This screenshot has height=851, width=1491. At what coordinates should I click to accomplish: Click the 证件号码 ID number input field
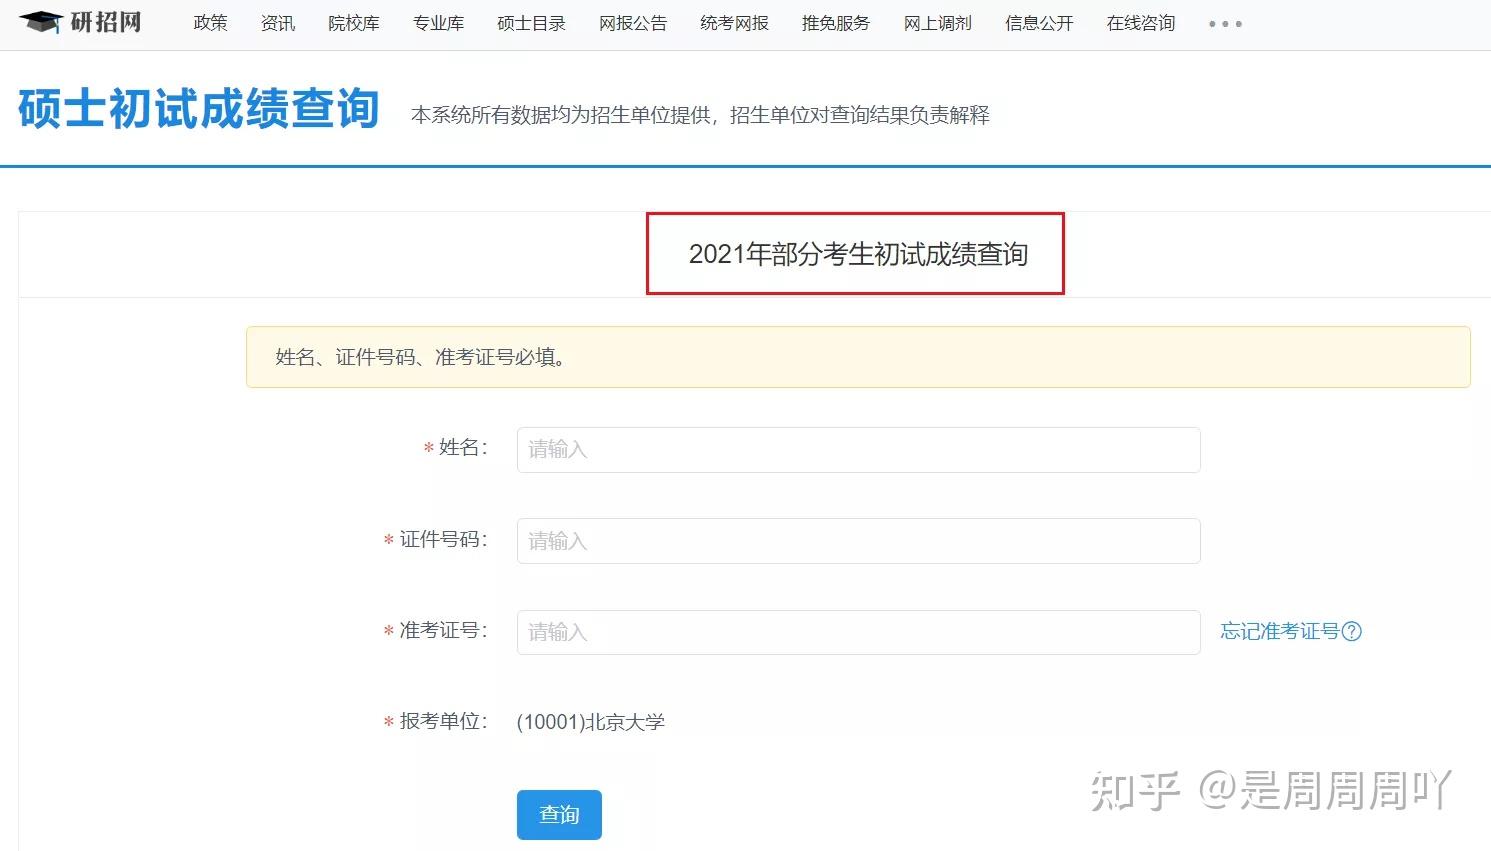coord(858,540)
